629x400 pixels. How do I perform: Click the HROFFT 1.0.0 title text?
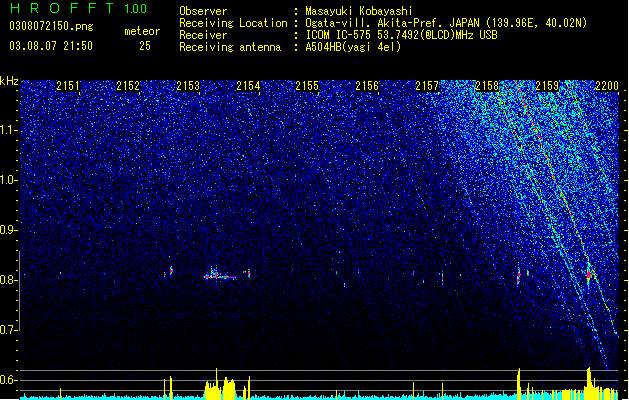78,8
